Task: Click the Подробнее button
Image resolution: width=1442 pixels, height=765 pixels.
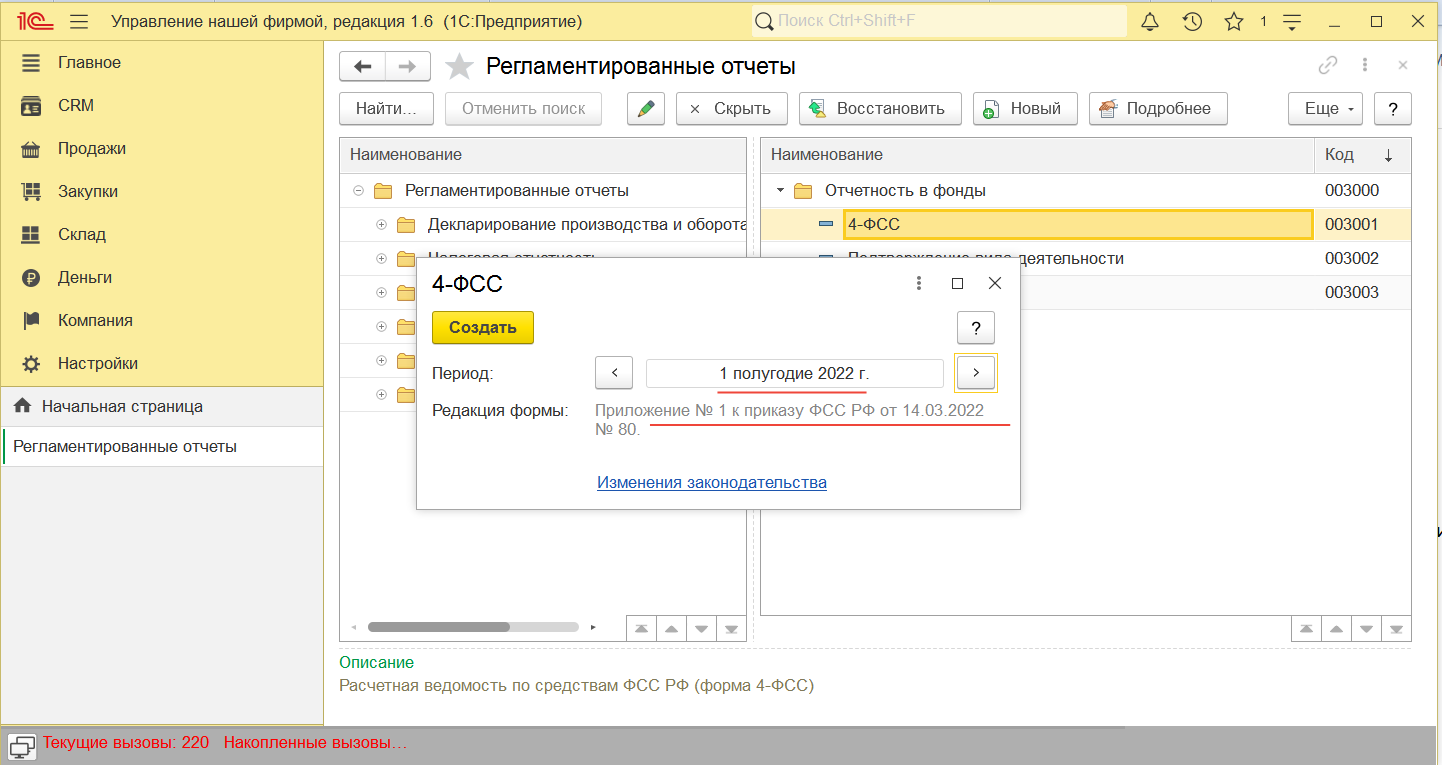Action: tap(1158, 109)
